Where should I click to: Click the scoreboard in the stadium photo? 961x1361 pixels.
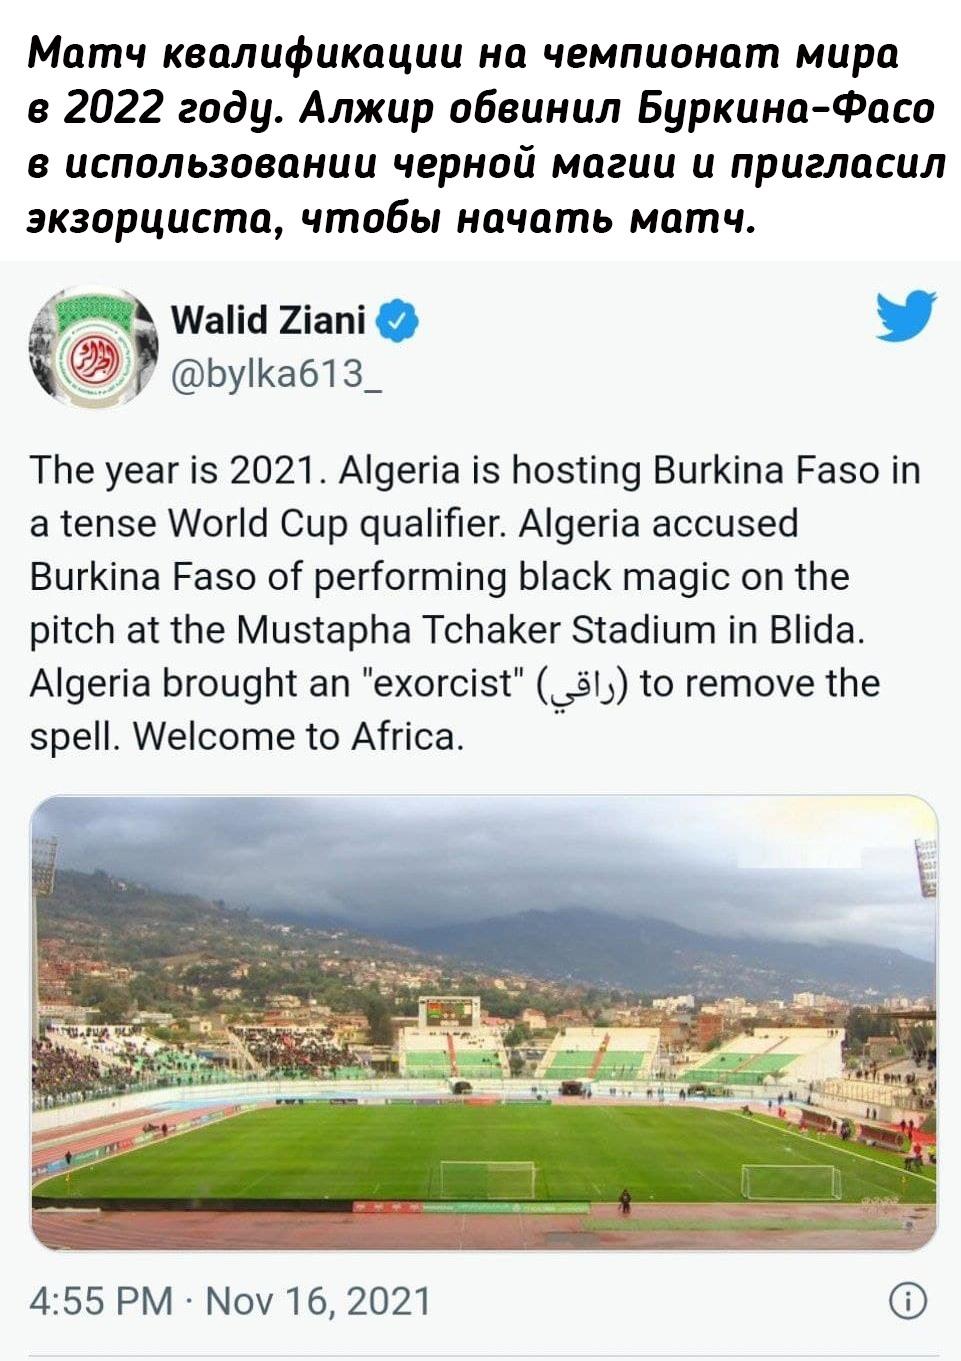[449, 1010]
